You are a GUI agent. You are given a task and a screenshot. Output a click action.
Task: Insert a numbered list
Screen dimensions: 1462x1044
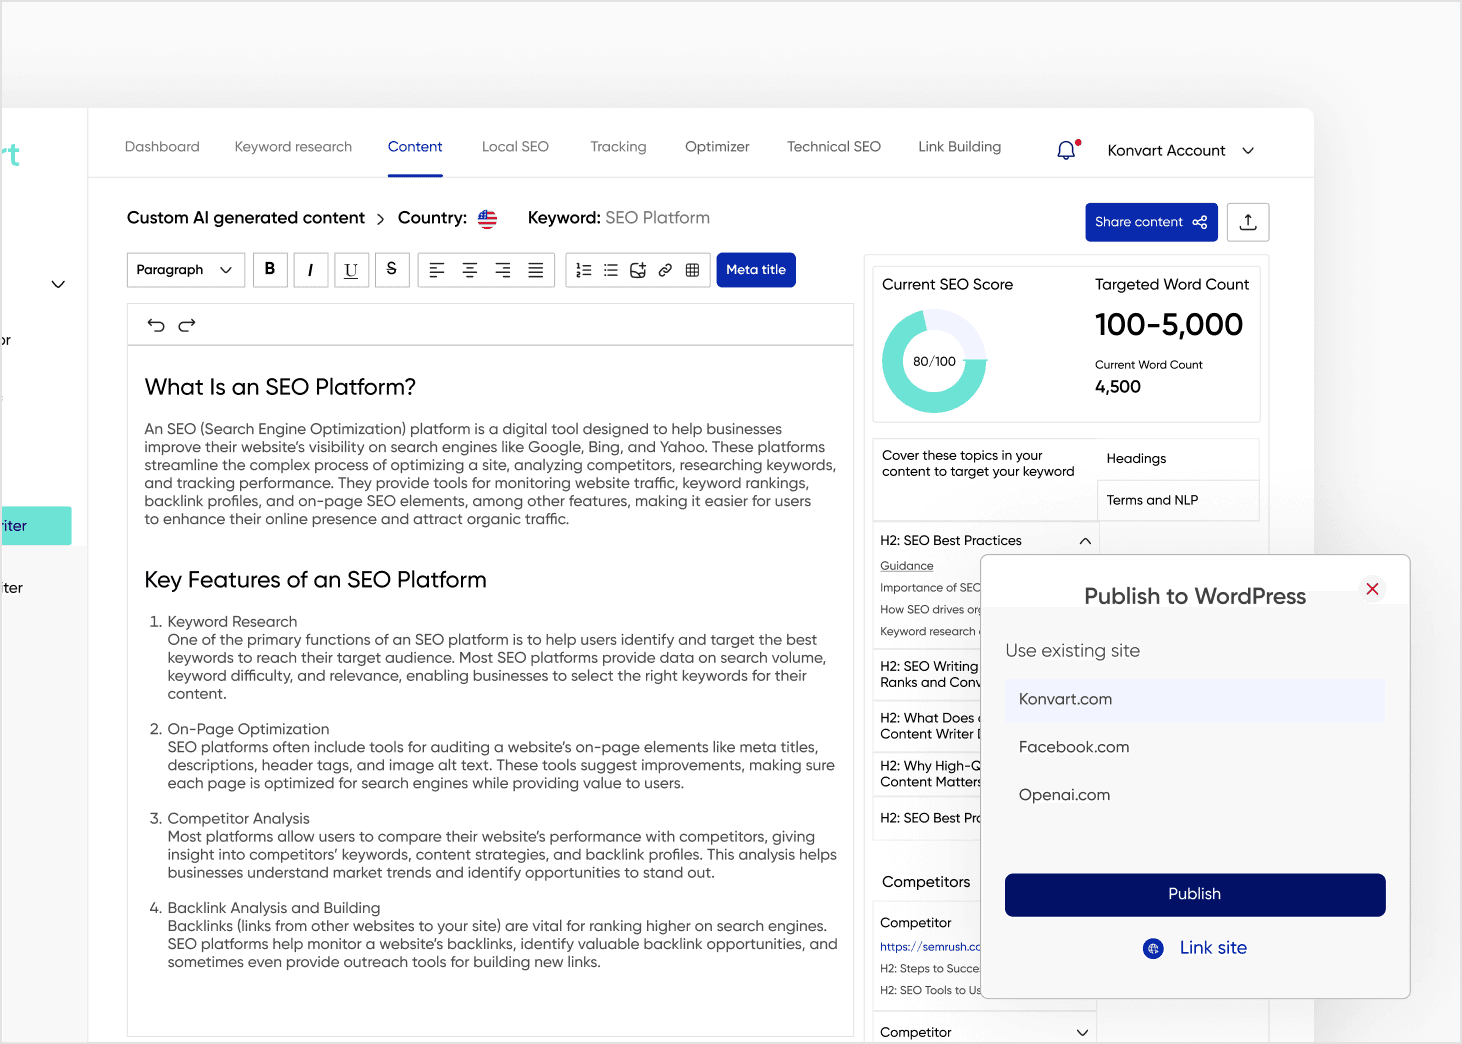click(x=584, y=270)
